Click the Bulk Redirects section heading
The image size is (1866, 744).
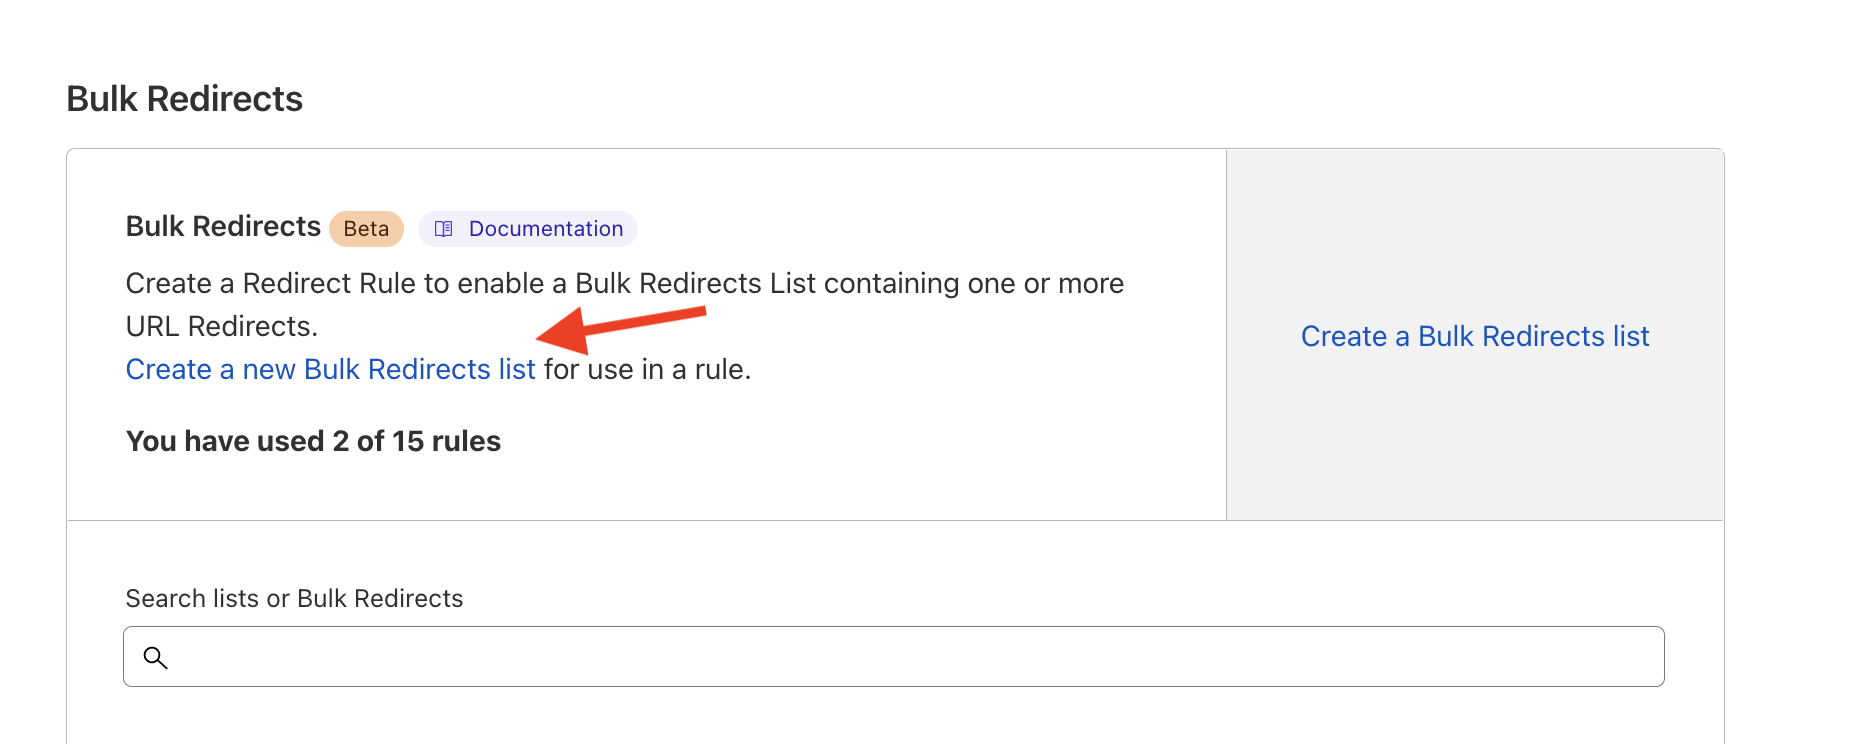pos(222,226)
